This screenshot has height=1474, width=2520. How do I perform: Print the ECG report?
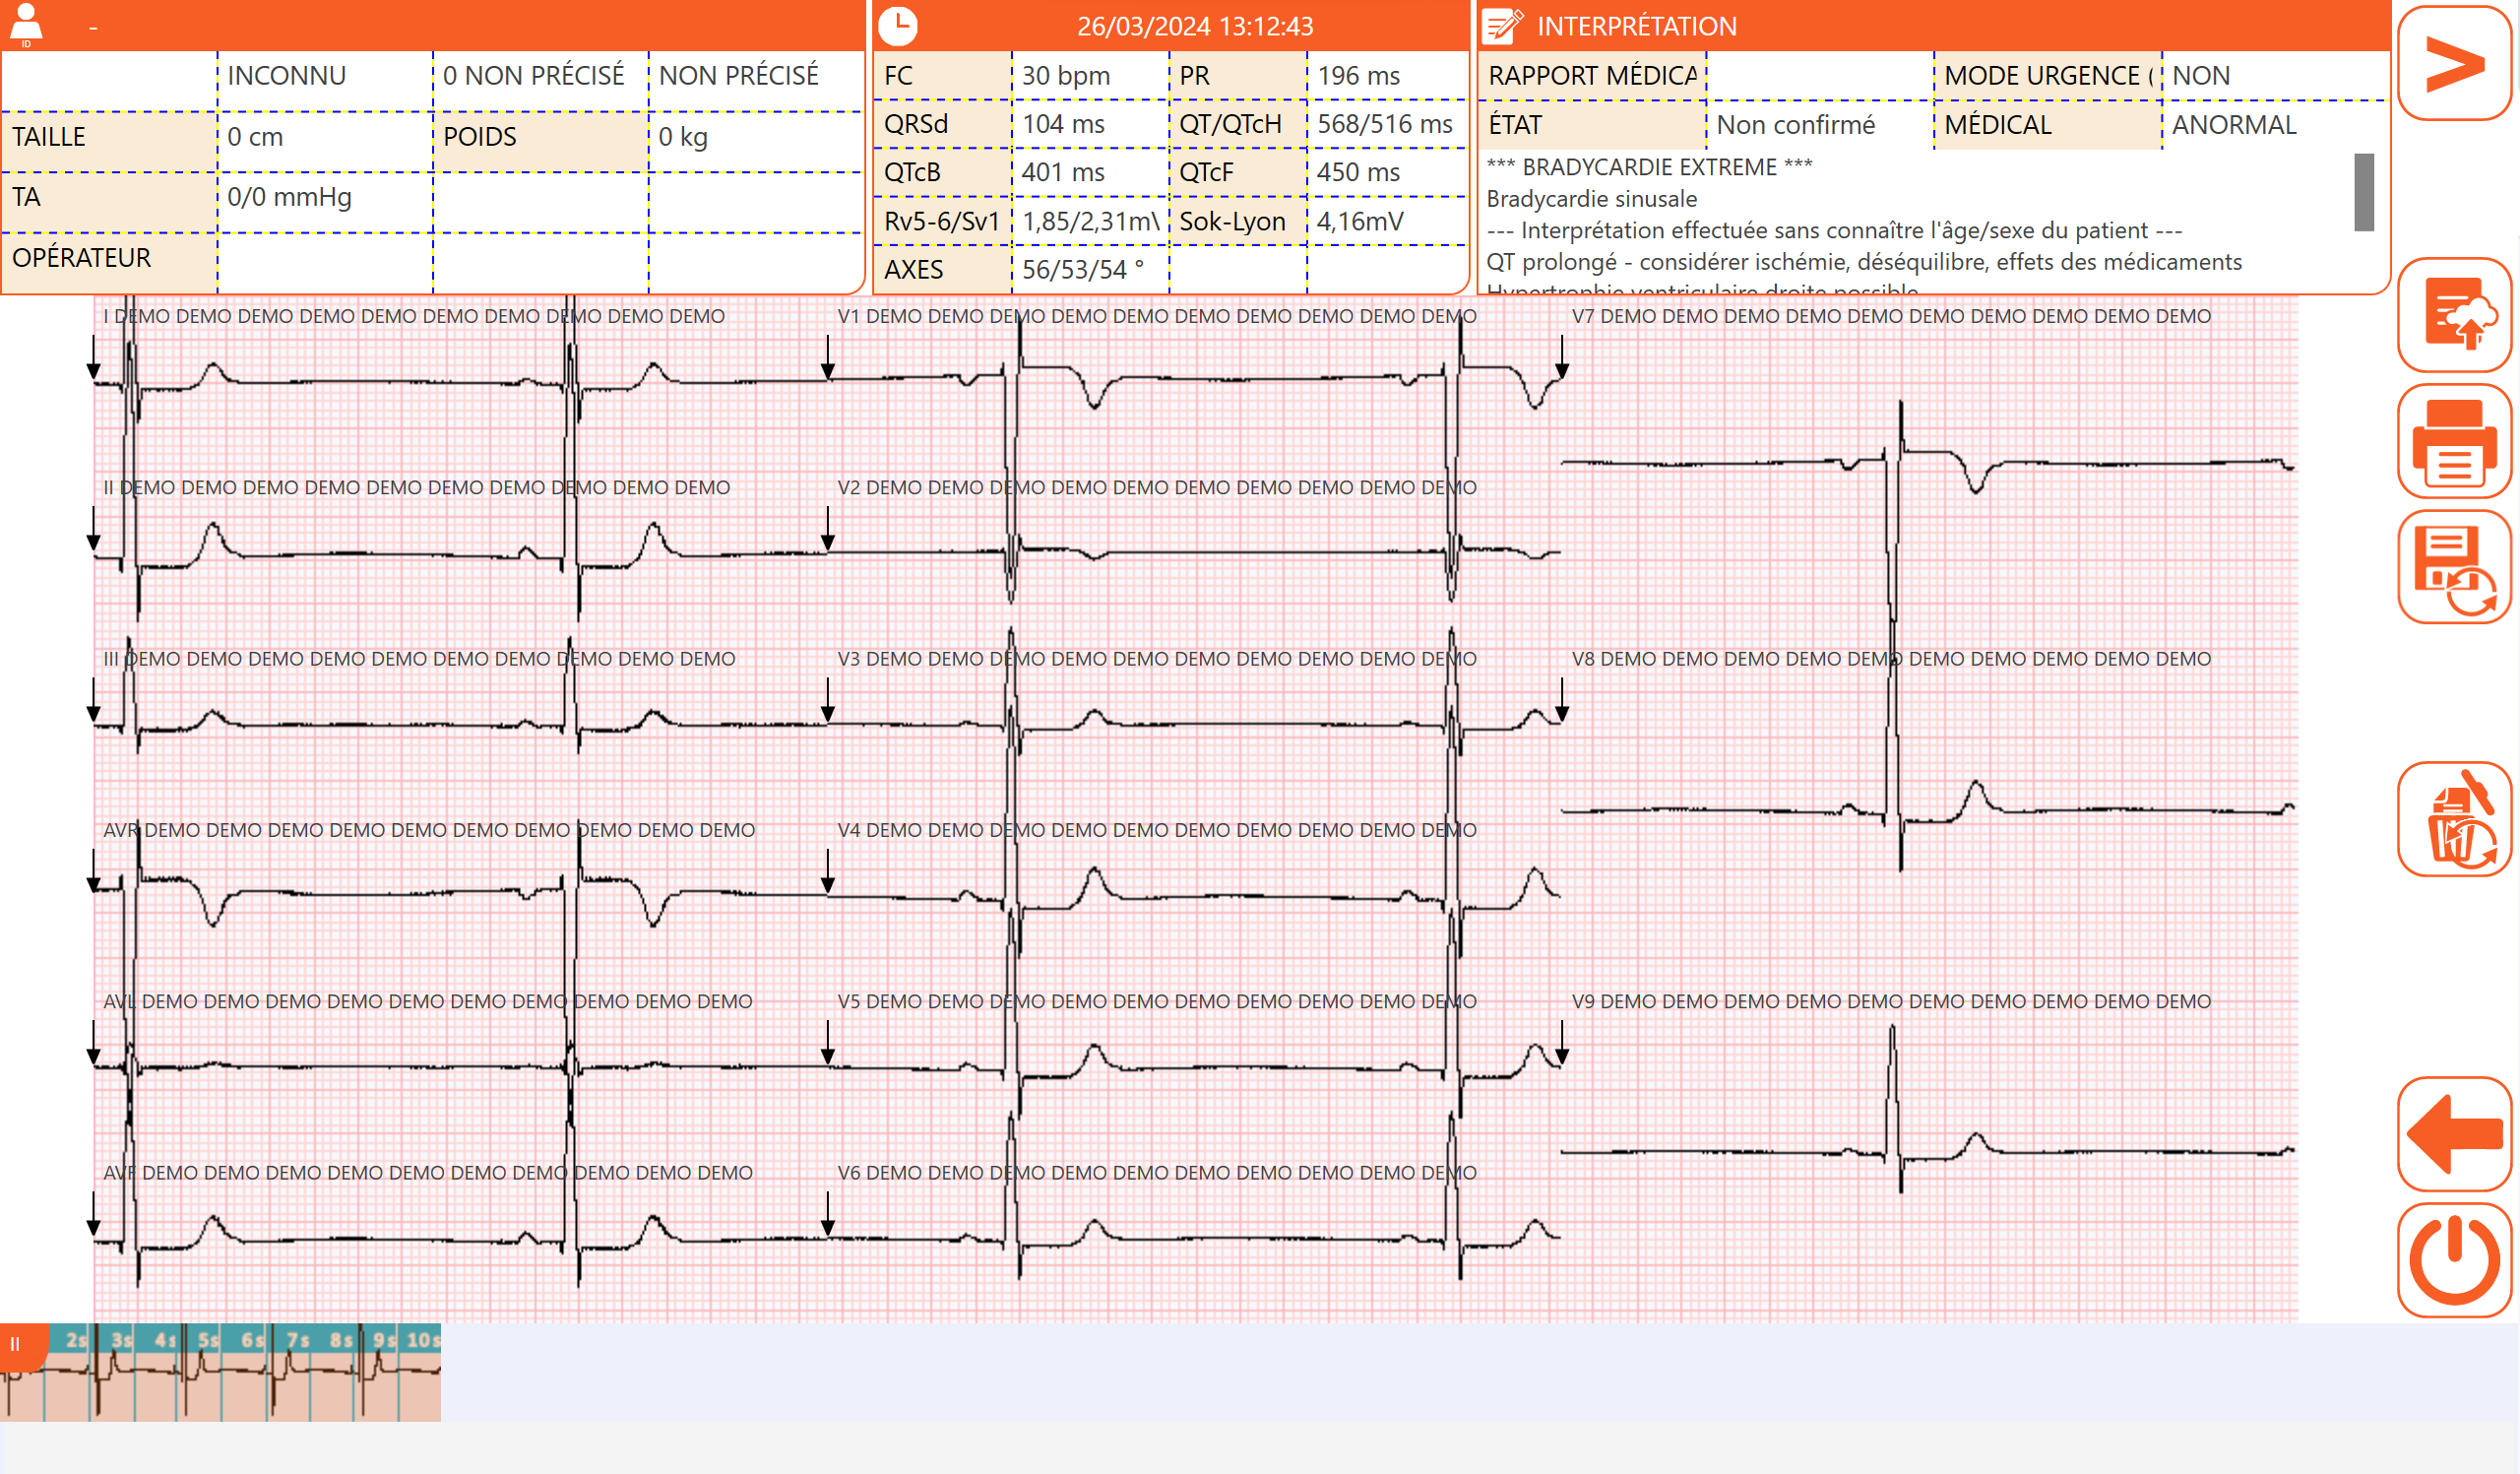2456,450
